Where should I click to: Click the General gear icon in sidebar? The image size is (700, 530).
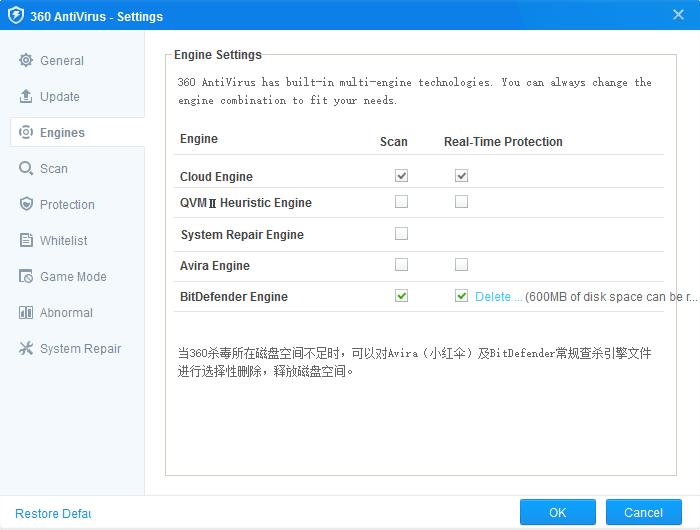click(x=26, y=61)
